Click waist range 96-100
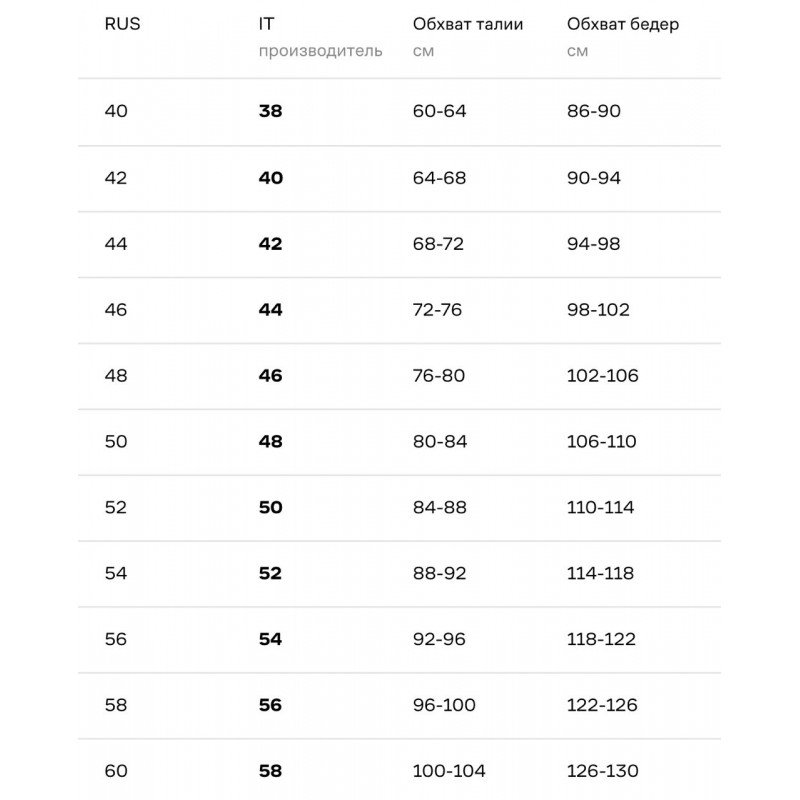The image size is (800, 800). [444, 705]
